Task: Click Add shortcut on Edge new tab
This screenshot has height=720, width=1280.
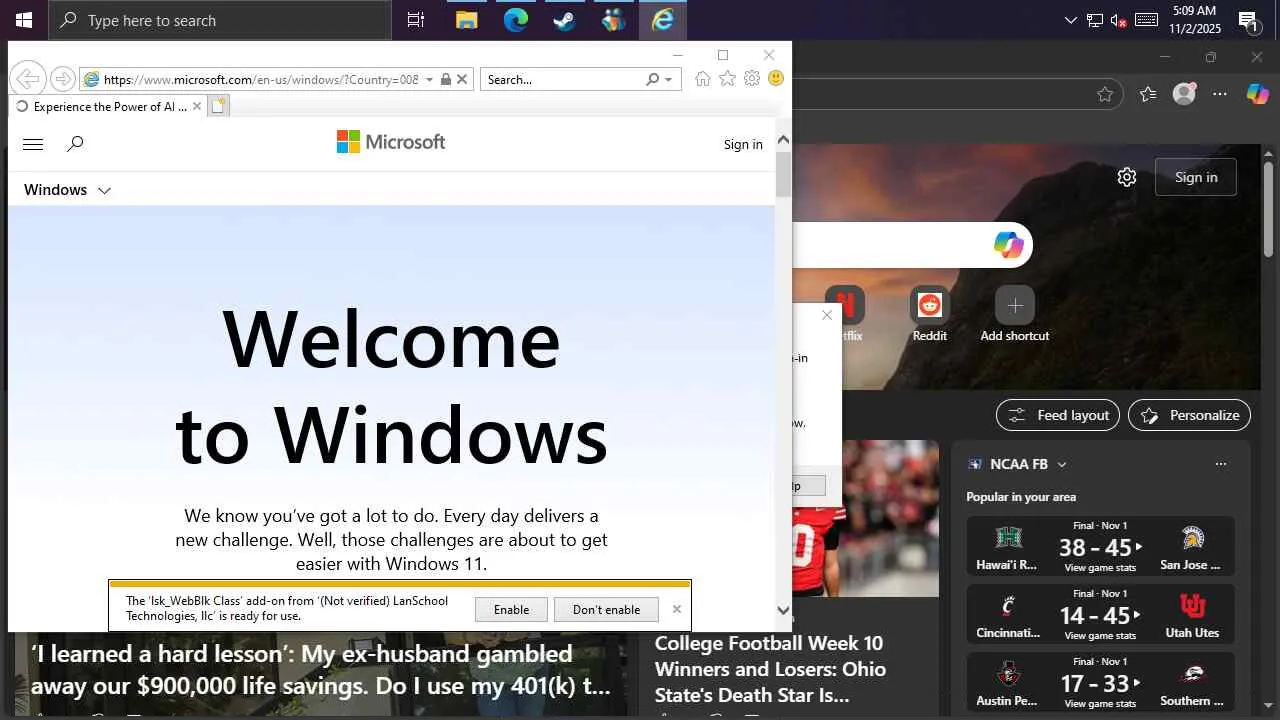Action: [1014, 314]
